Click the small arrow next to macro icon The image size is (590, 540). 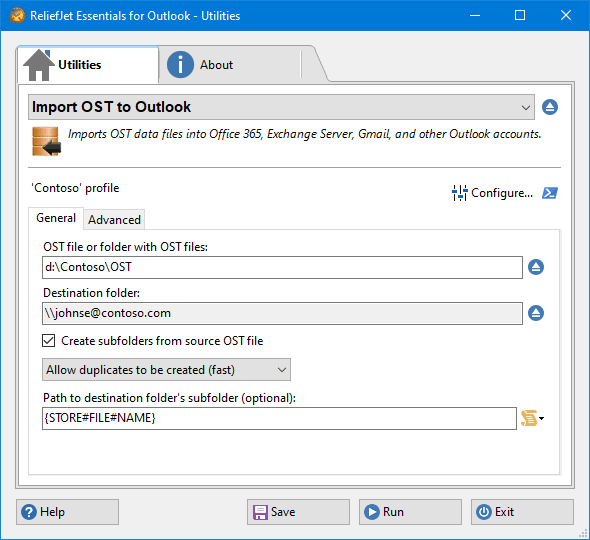click(541, 418)
